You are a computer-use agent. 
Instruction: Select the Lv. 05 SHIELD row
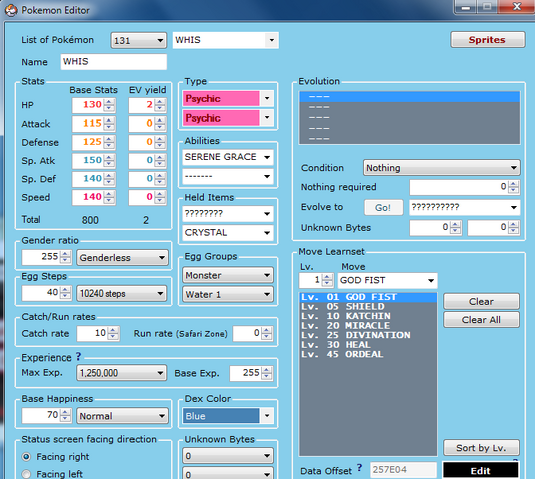368,307
